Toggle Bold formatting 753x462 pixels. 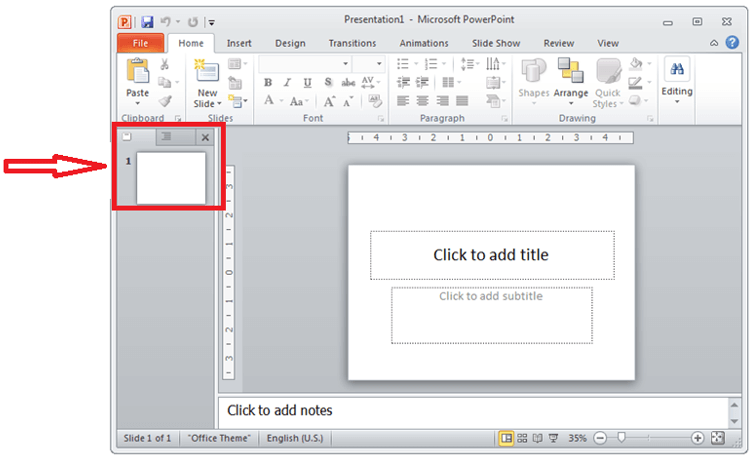tap(268, 83)
